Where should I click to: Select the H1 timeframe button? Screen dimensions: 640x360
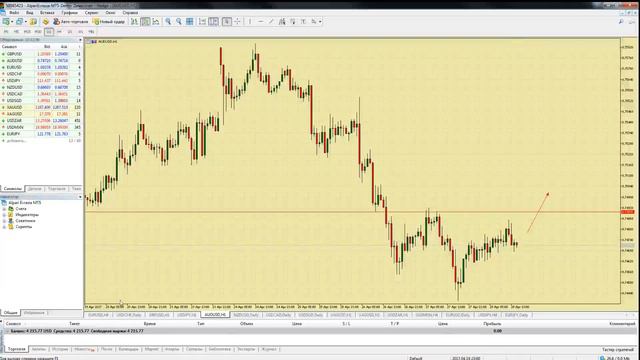(49, 31)
